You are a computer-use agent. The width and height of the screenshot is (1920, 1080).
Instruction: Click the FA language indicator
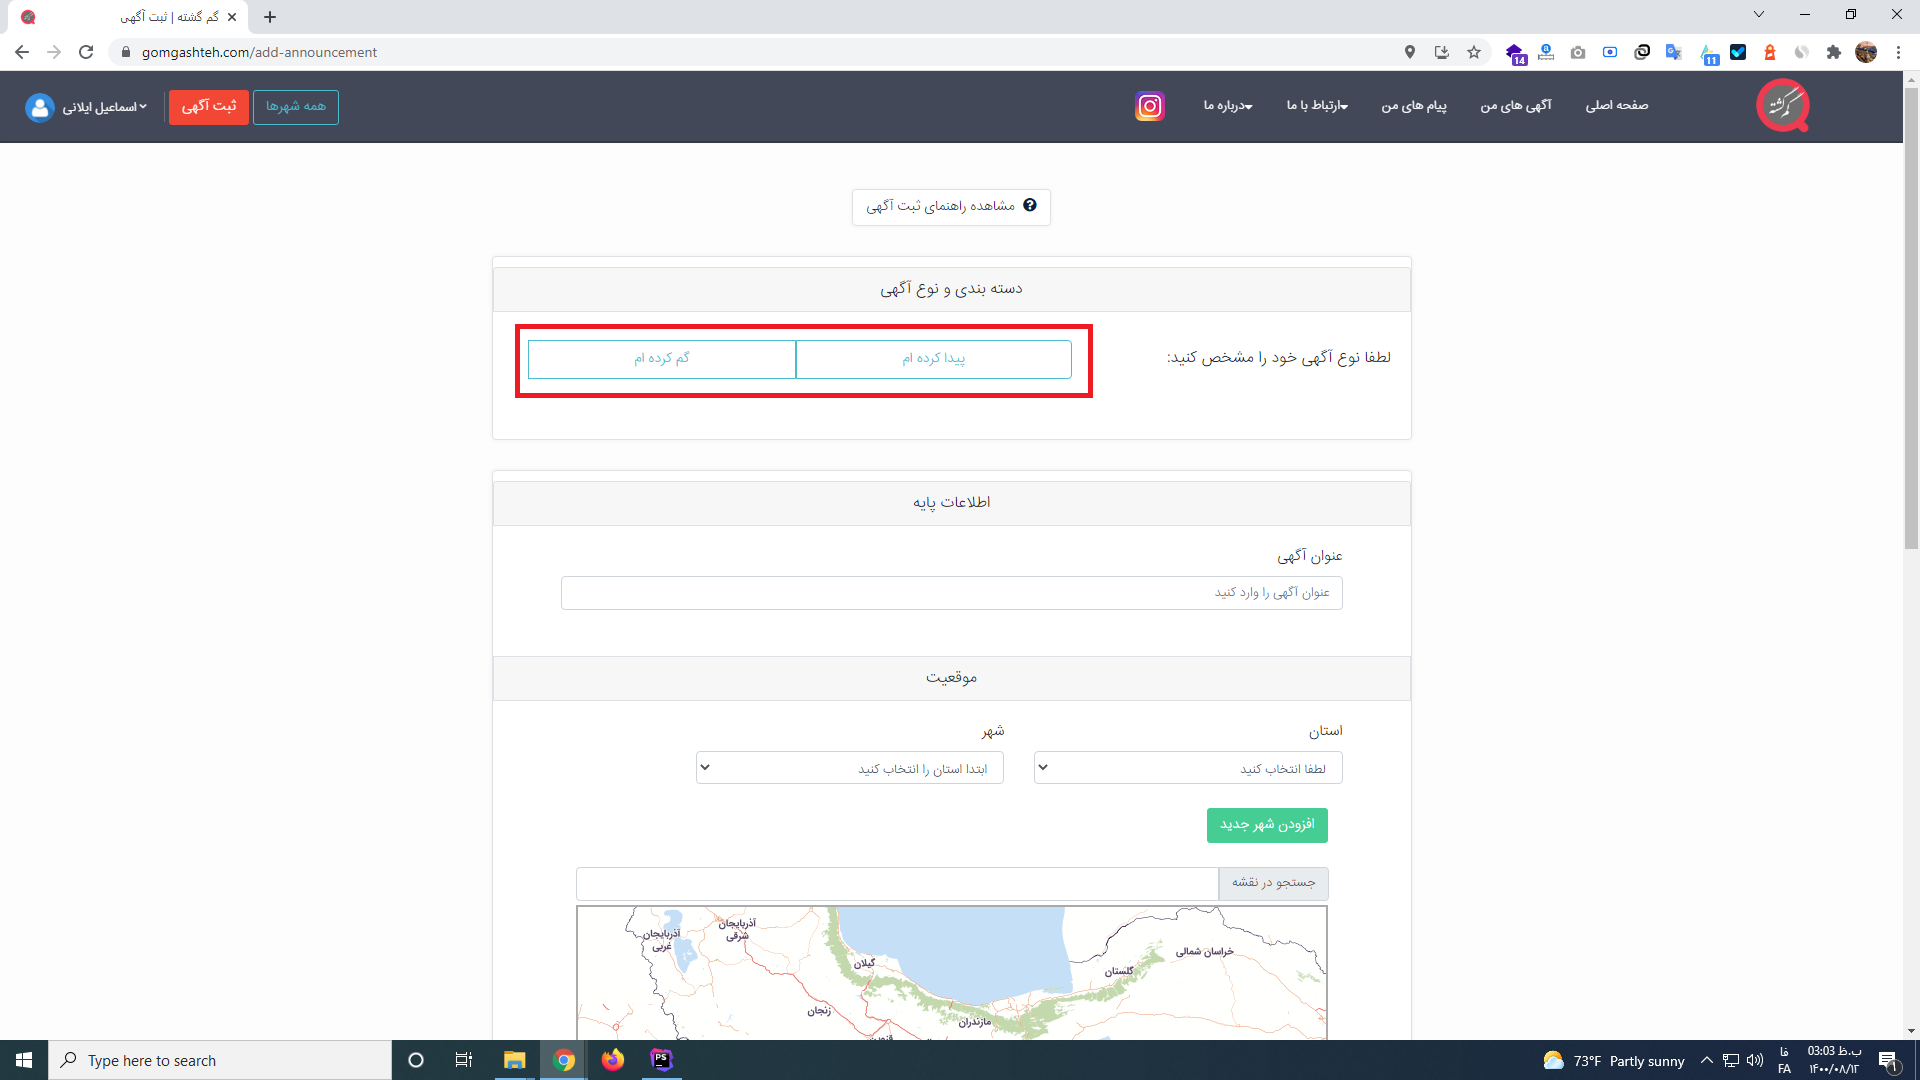1784,1060
